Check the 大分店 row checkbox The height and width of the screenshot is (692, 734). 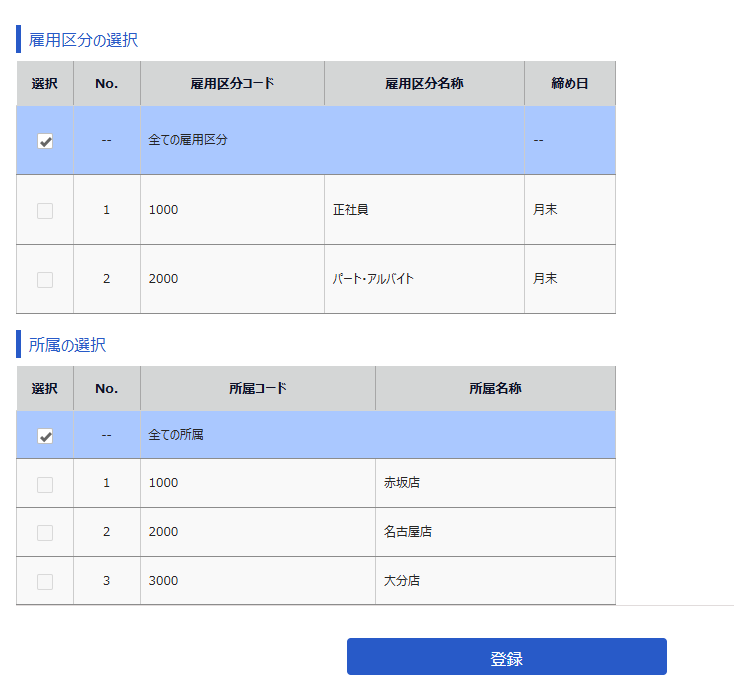[x=45, y=582]
